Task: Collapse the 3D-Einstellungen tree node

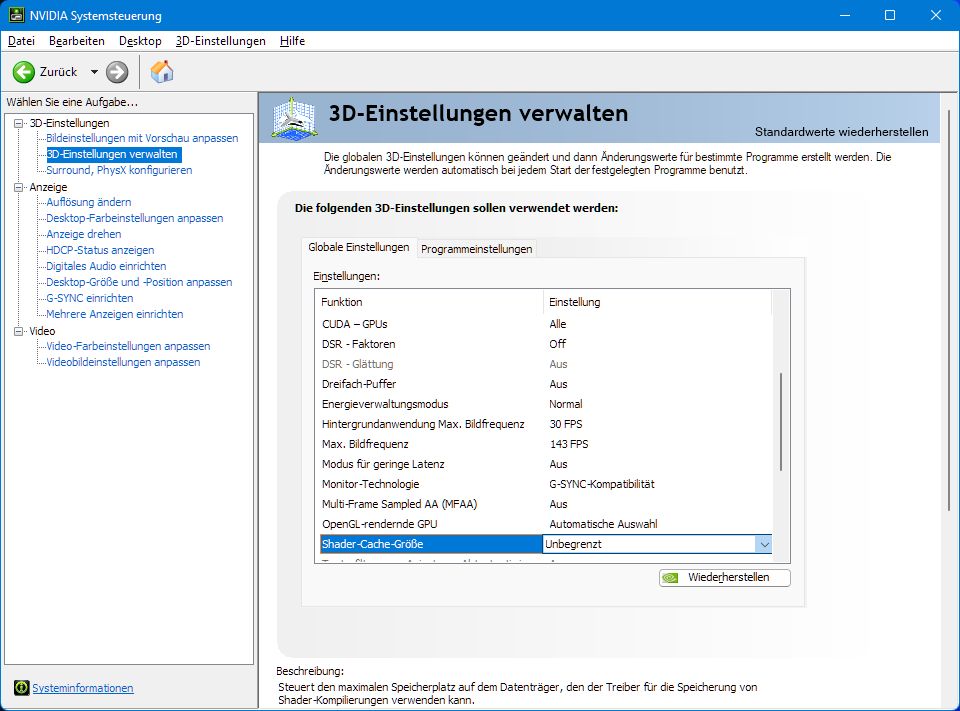Action: 18,123
